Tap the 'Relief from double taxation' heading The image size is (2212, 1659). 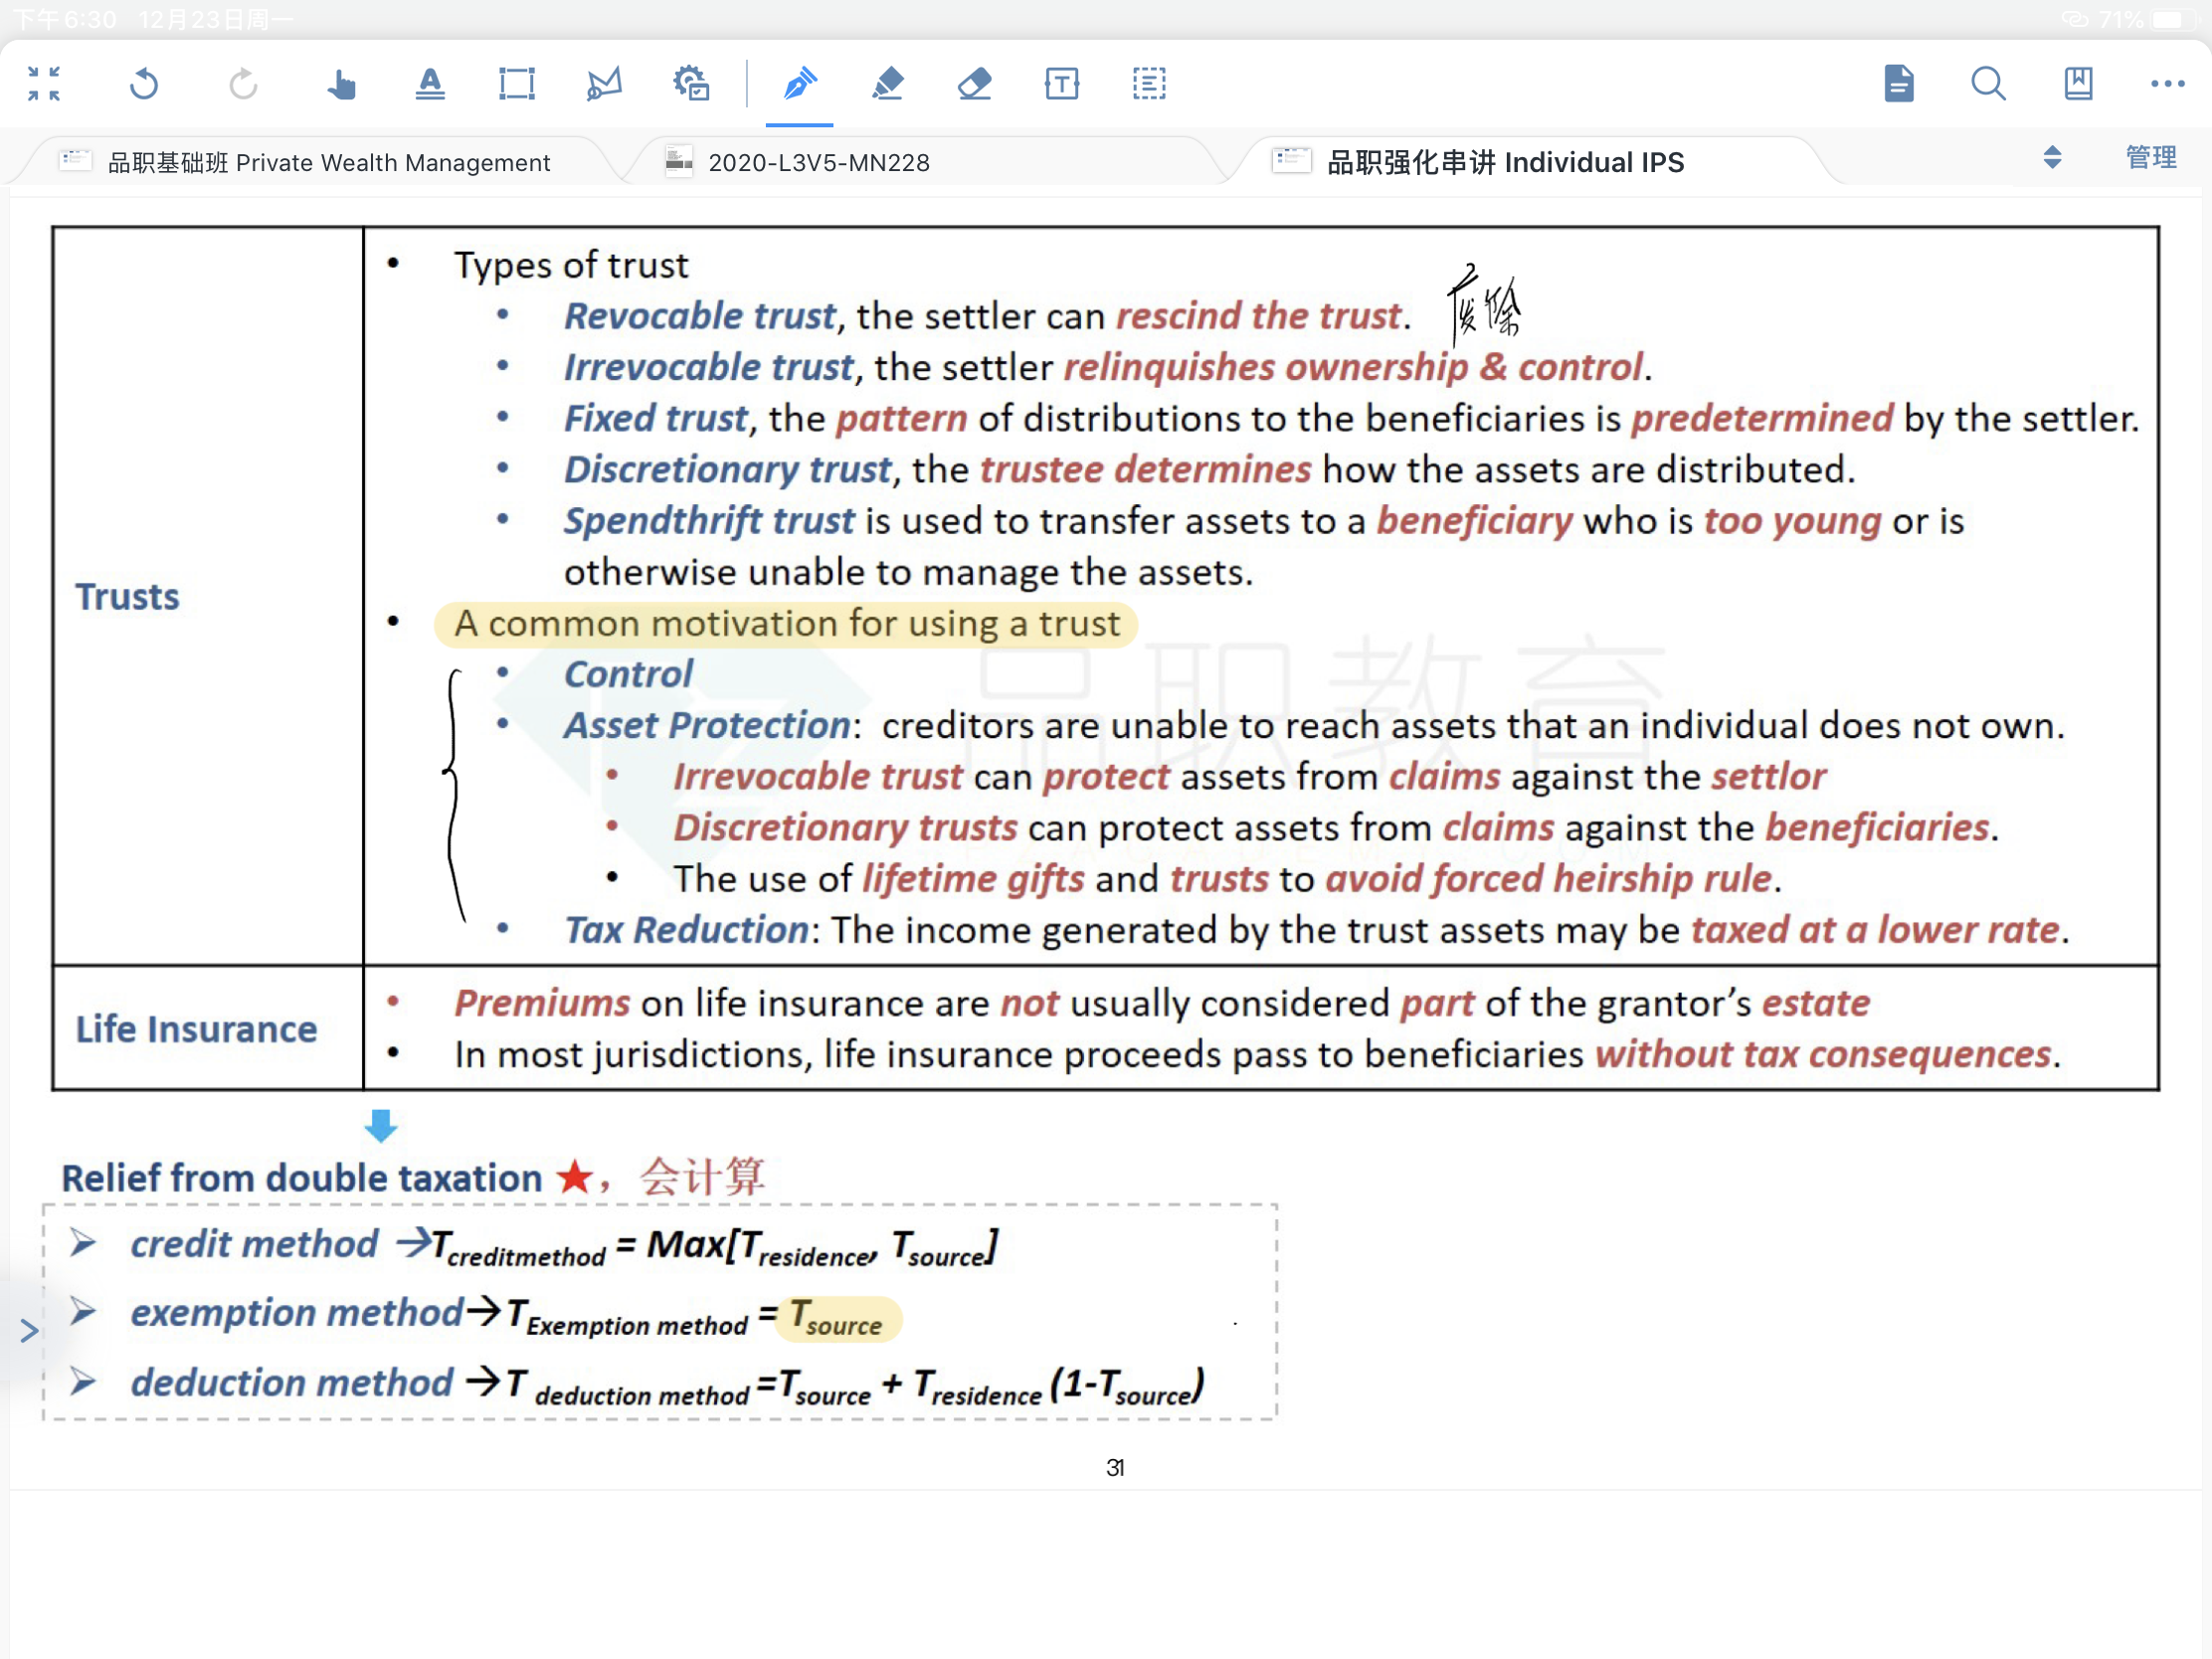[x=301, y=1178]
